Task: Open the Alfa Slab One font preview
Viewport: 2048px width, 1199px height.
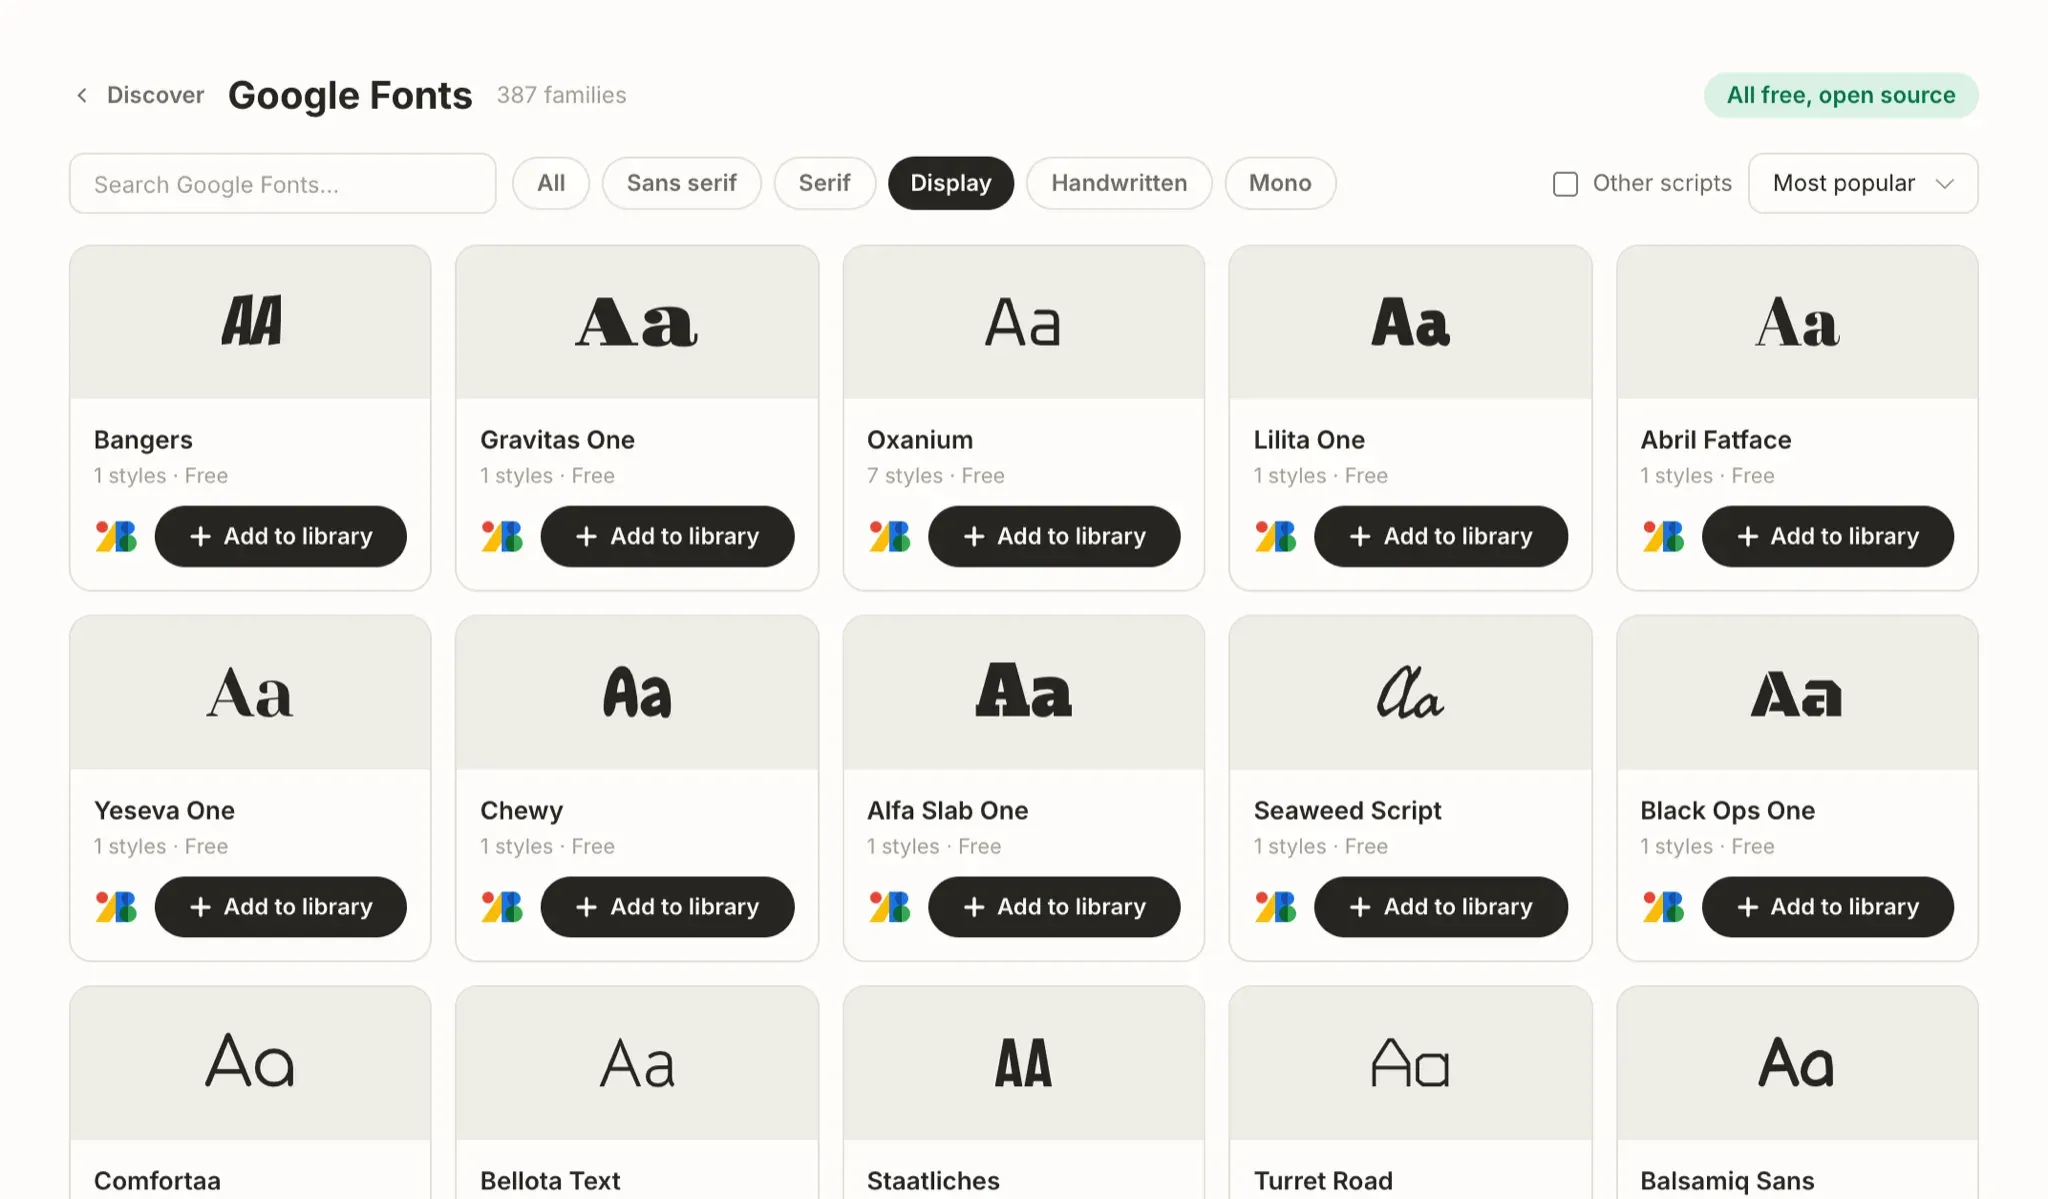Action: [x=1024, y=693]
